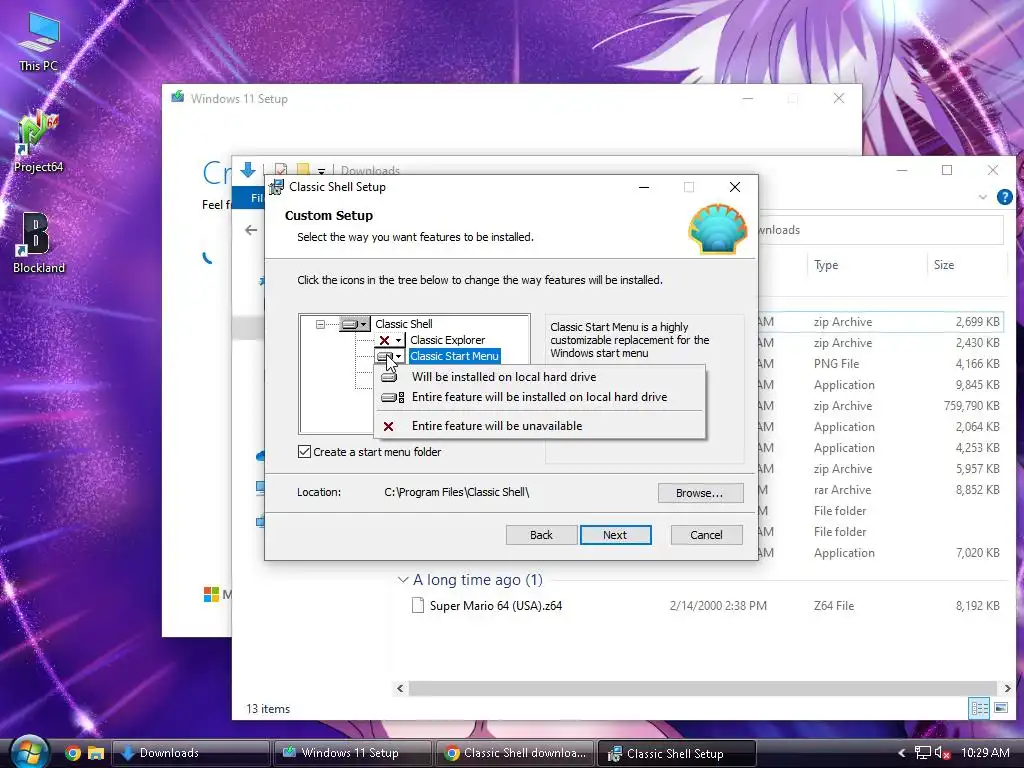Open Blockland desktop shortcut
Image resolution: width=1024 pixels, height=768 pixels.
[x=38, y=243]
